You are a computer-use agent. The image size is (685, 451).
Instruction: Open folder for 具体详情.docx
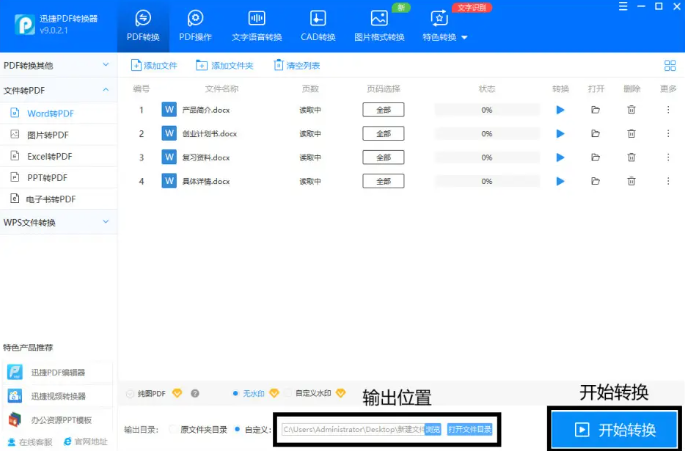point(595,181)
